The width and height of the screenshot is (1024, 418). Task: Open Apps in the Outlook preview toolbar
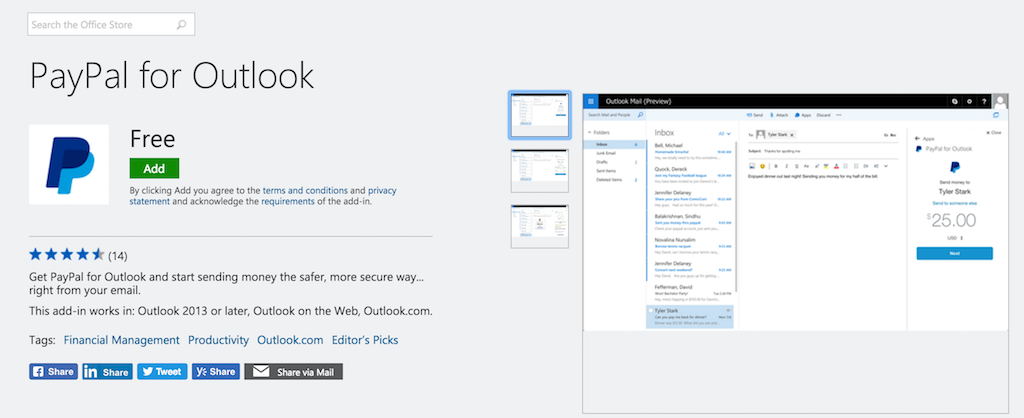(x=803, y=115)
